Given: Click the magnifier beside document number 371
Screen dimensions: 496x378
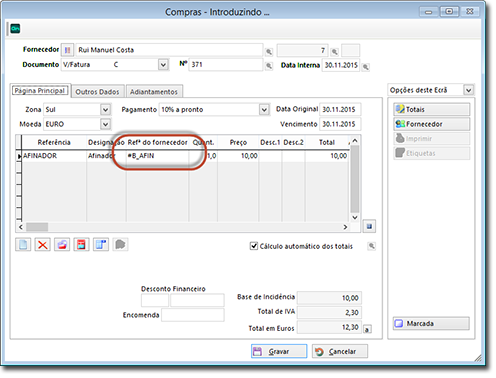Looking at the screenshot, I should [269, 66].
